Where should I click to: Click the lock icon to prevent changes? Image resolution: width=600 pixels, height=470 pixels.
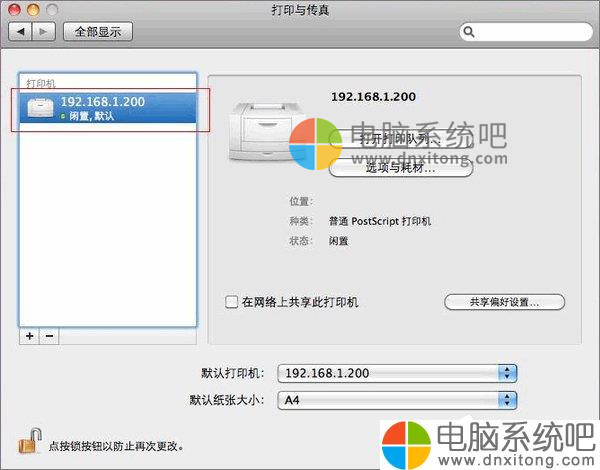[30, 441]
